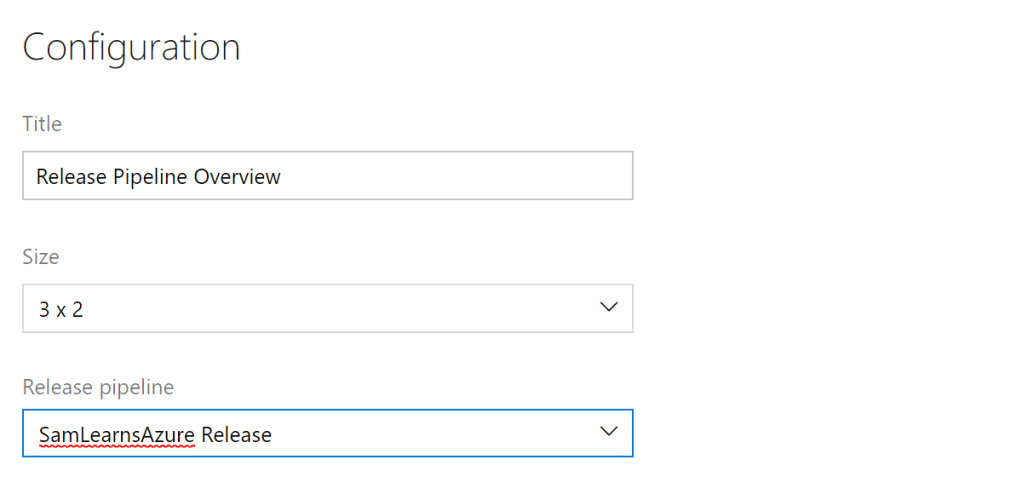Click Release after SamLearnsAzure in pipeline dropdown
Image resolution: width=1022 pixels, height=494 pixels.
[236, 435]
